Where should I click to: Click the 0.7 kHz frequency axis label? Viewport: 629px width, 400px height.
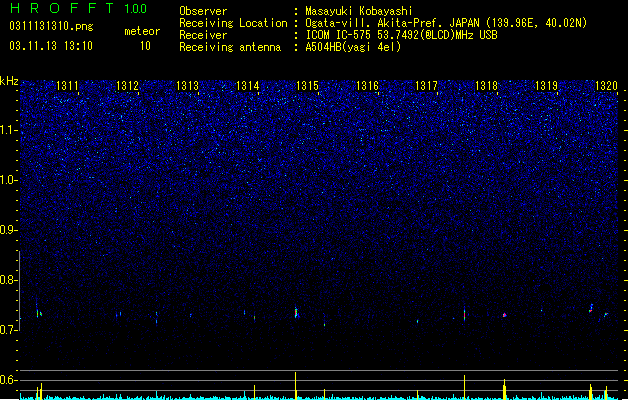(9, 330)
